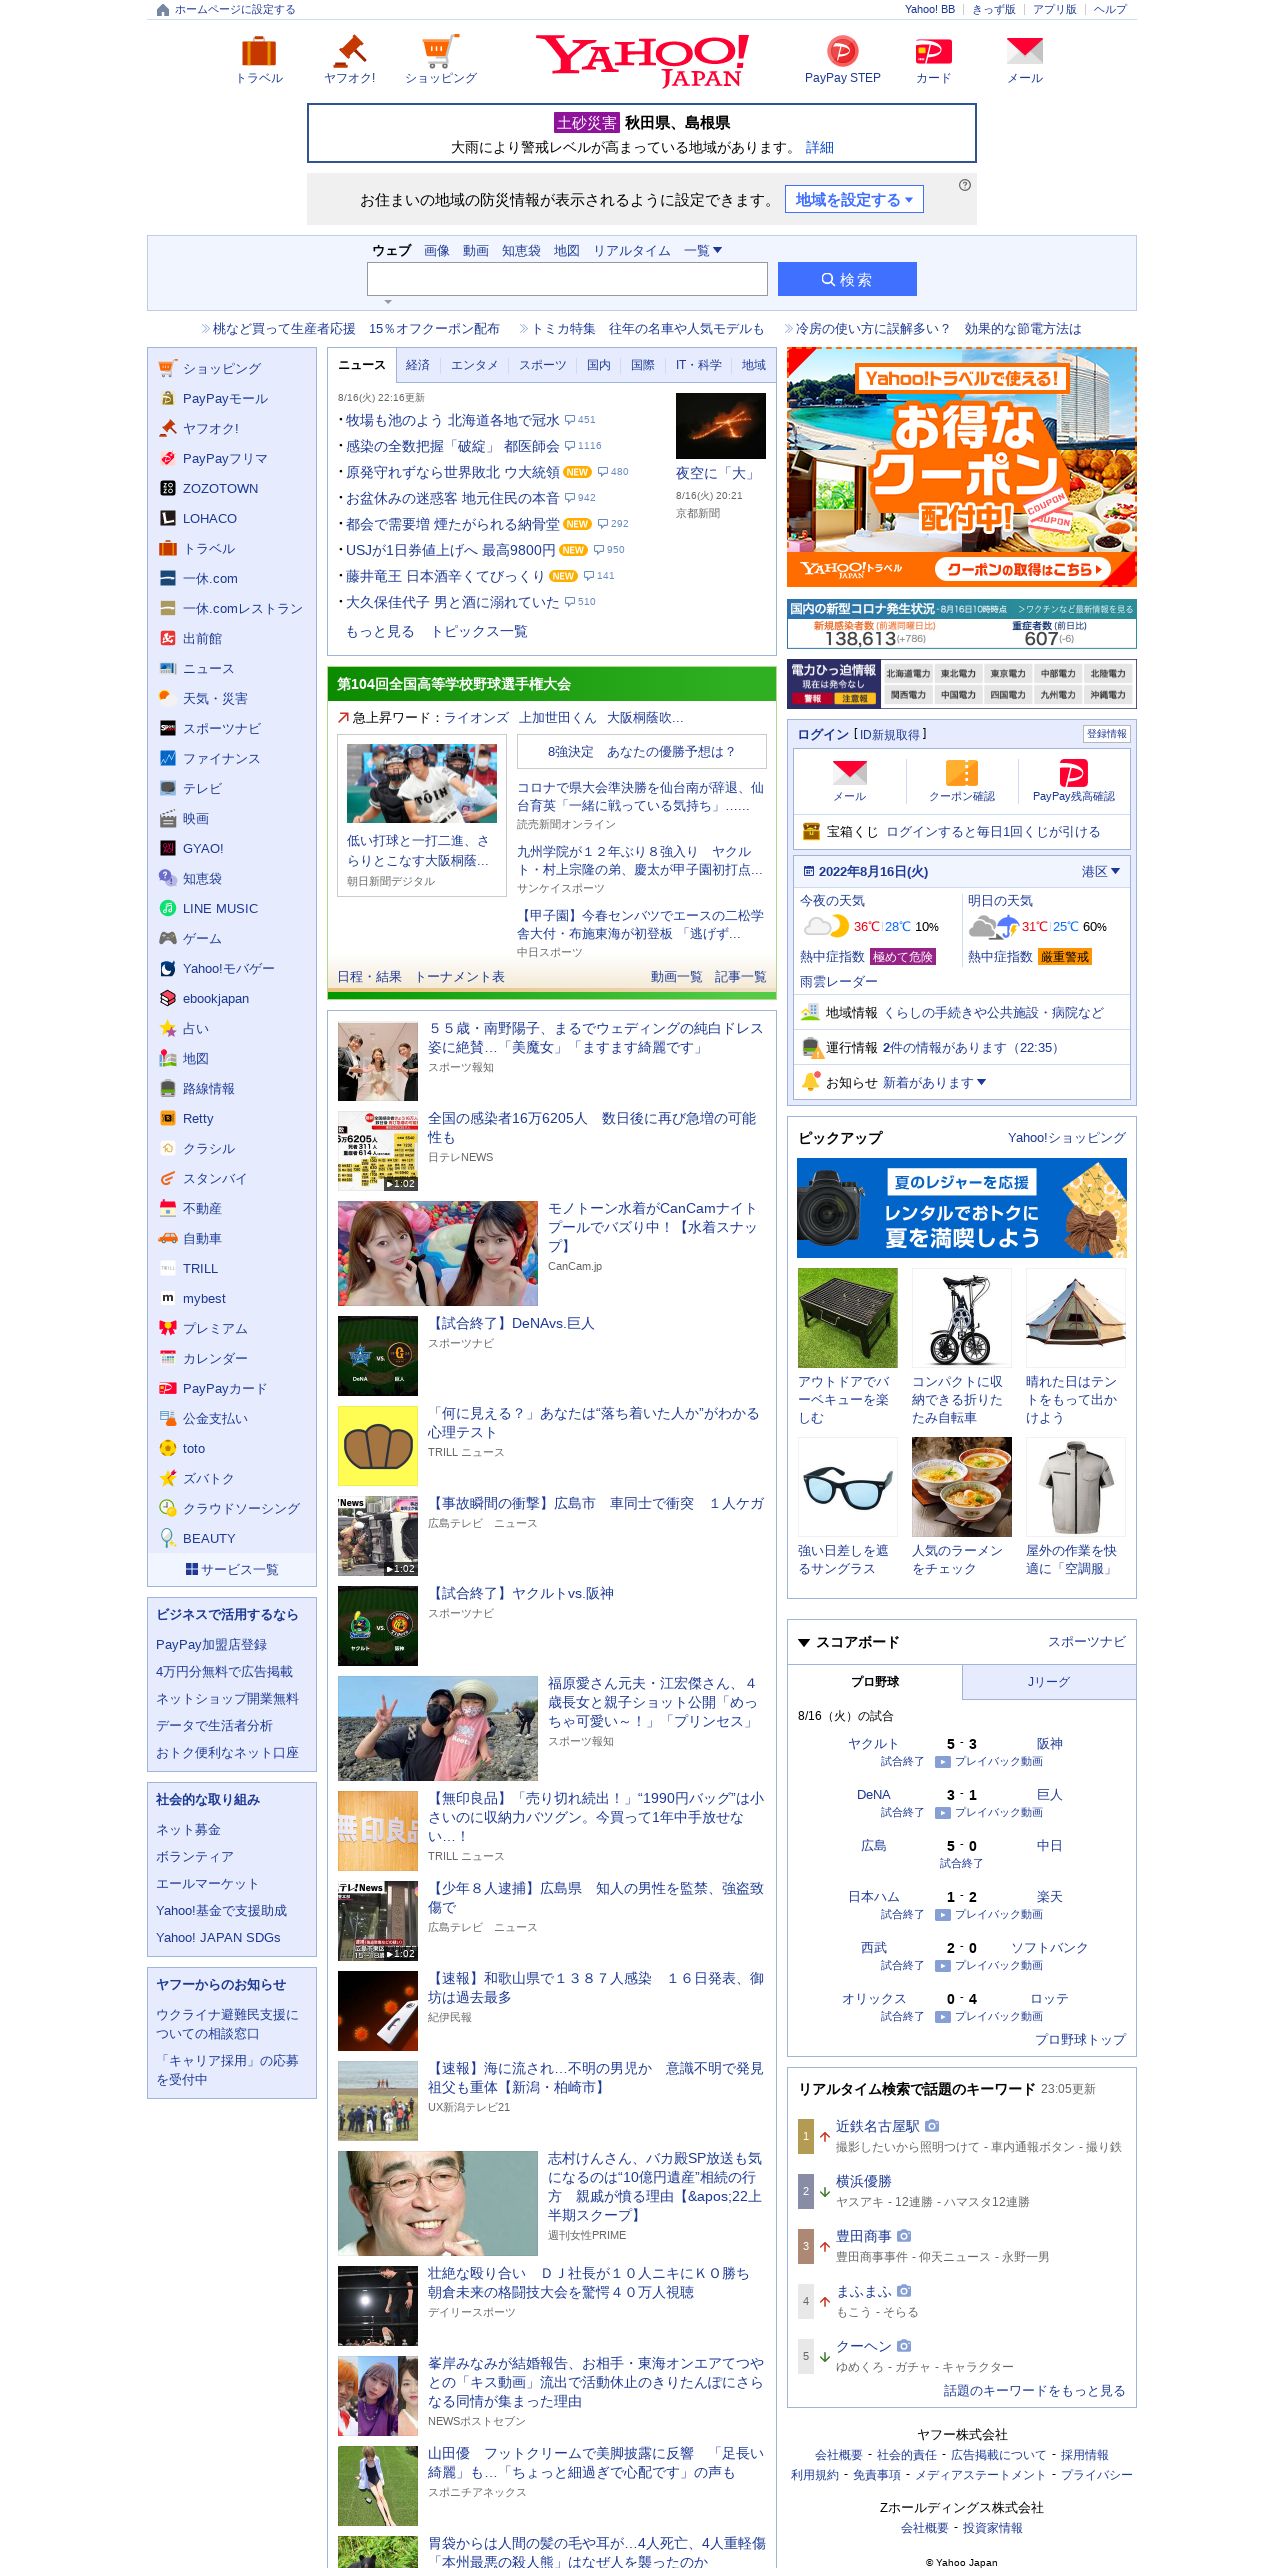
Task: Open ファイナンス in the sidebar
Action: (221, 758)
